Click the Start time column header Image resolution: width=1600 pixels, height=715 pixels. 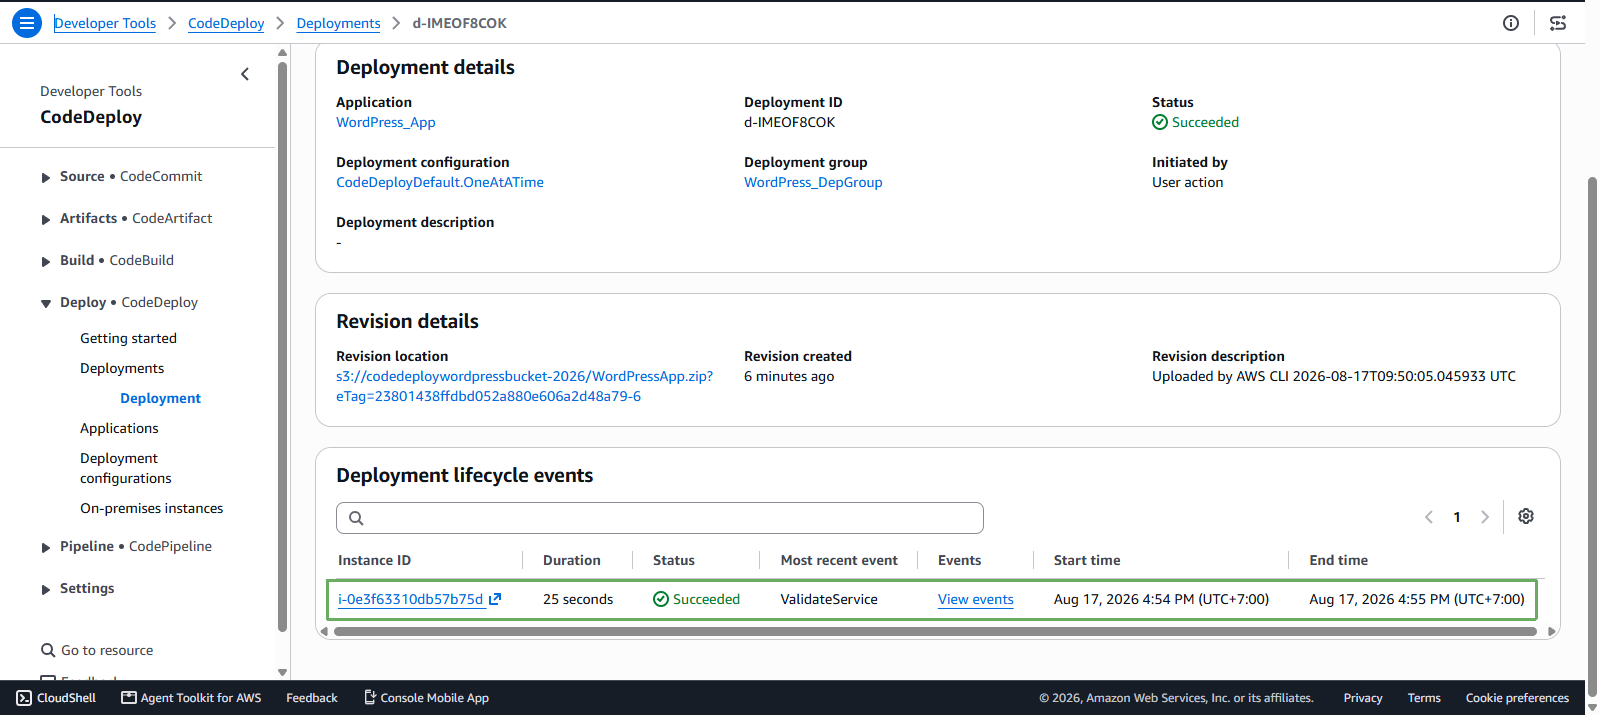(x=1087, y=560)
